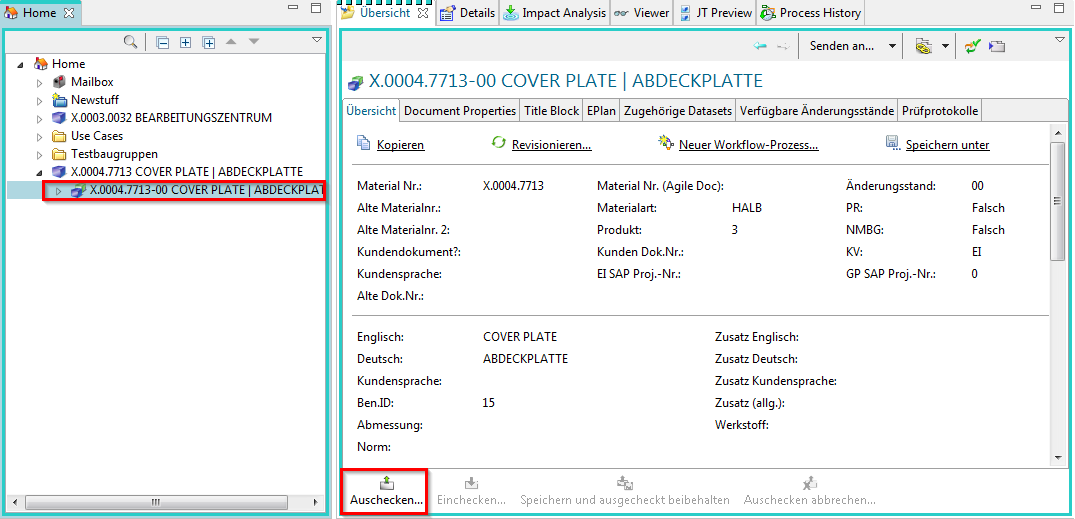This screenshot has height=519, width=1075.
Task: Switch to the Impact Analysis tab
Action: 555,13
